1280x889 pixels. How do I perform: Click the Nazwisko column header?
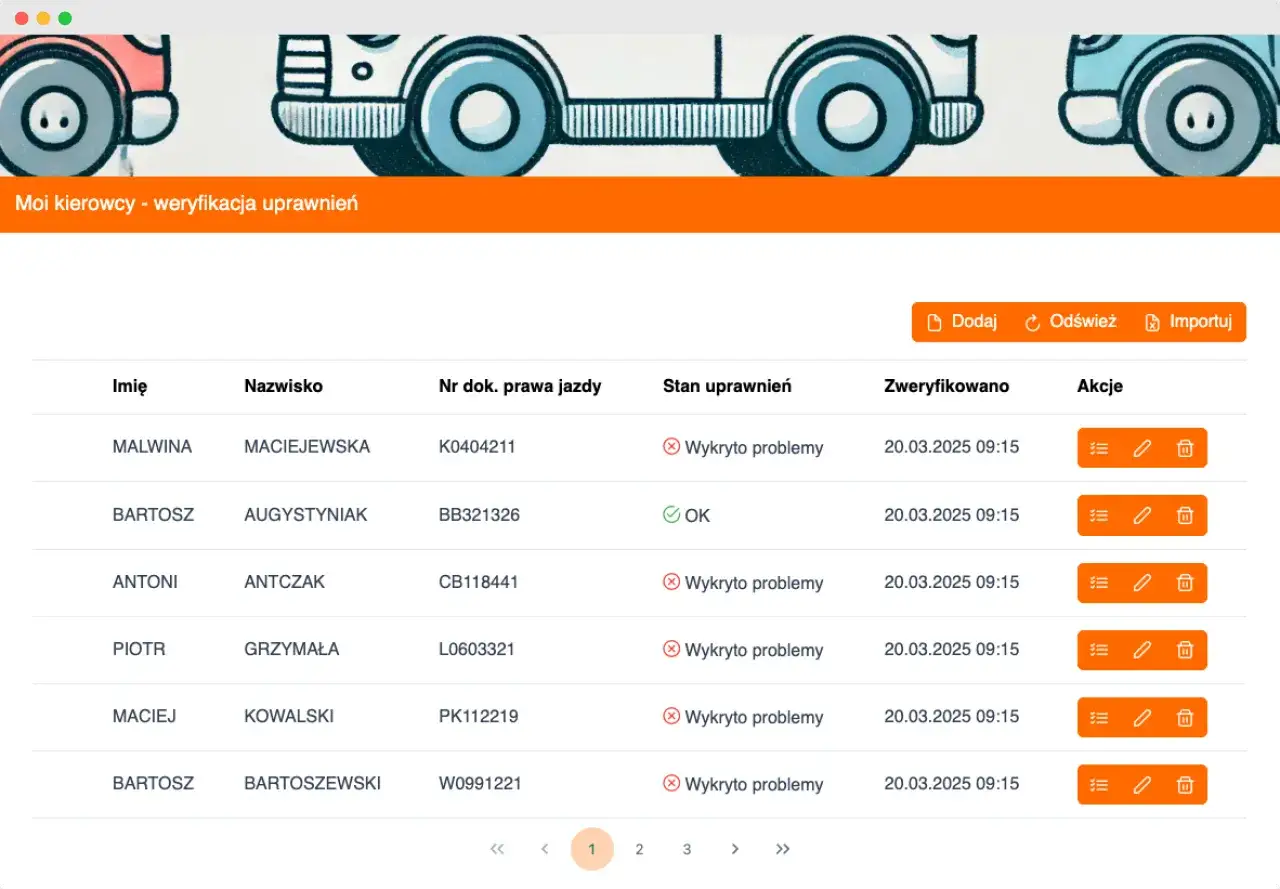[x=283, y=386]
